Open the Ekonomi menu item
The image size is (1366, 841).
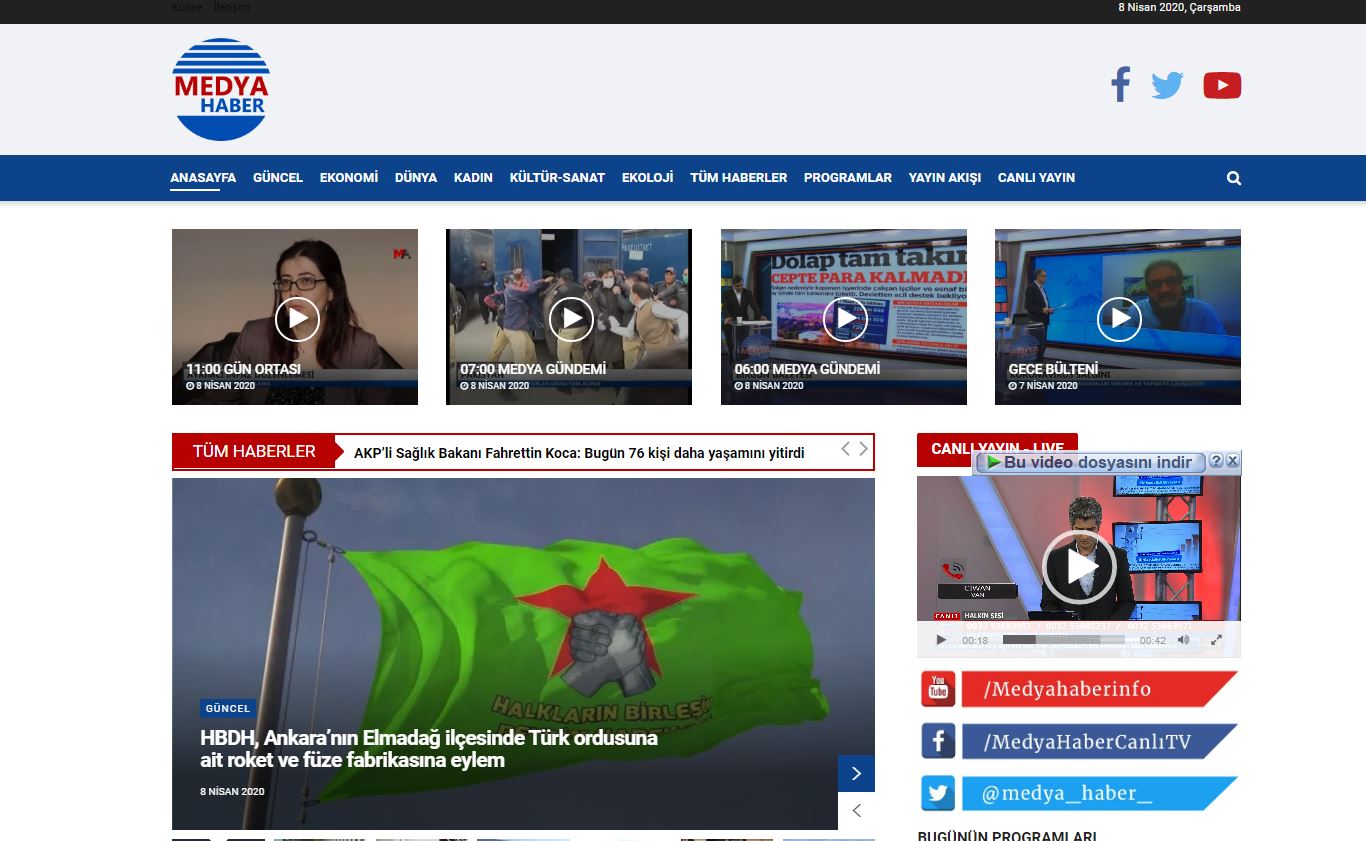pyautogui.click(x=349, y=178)
